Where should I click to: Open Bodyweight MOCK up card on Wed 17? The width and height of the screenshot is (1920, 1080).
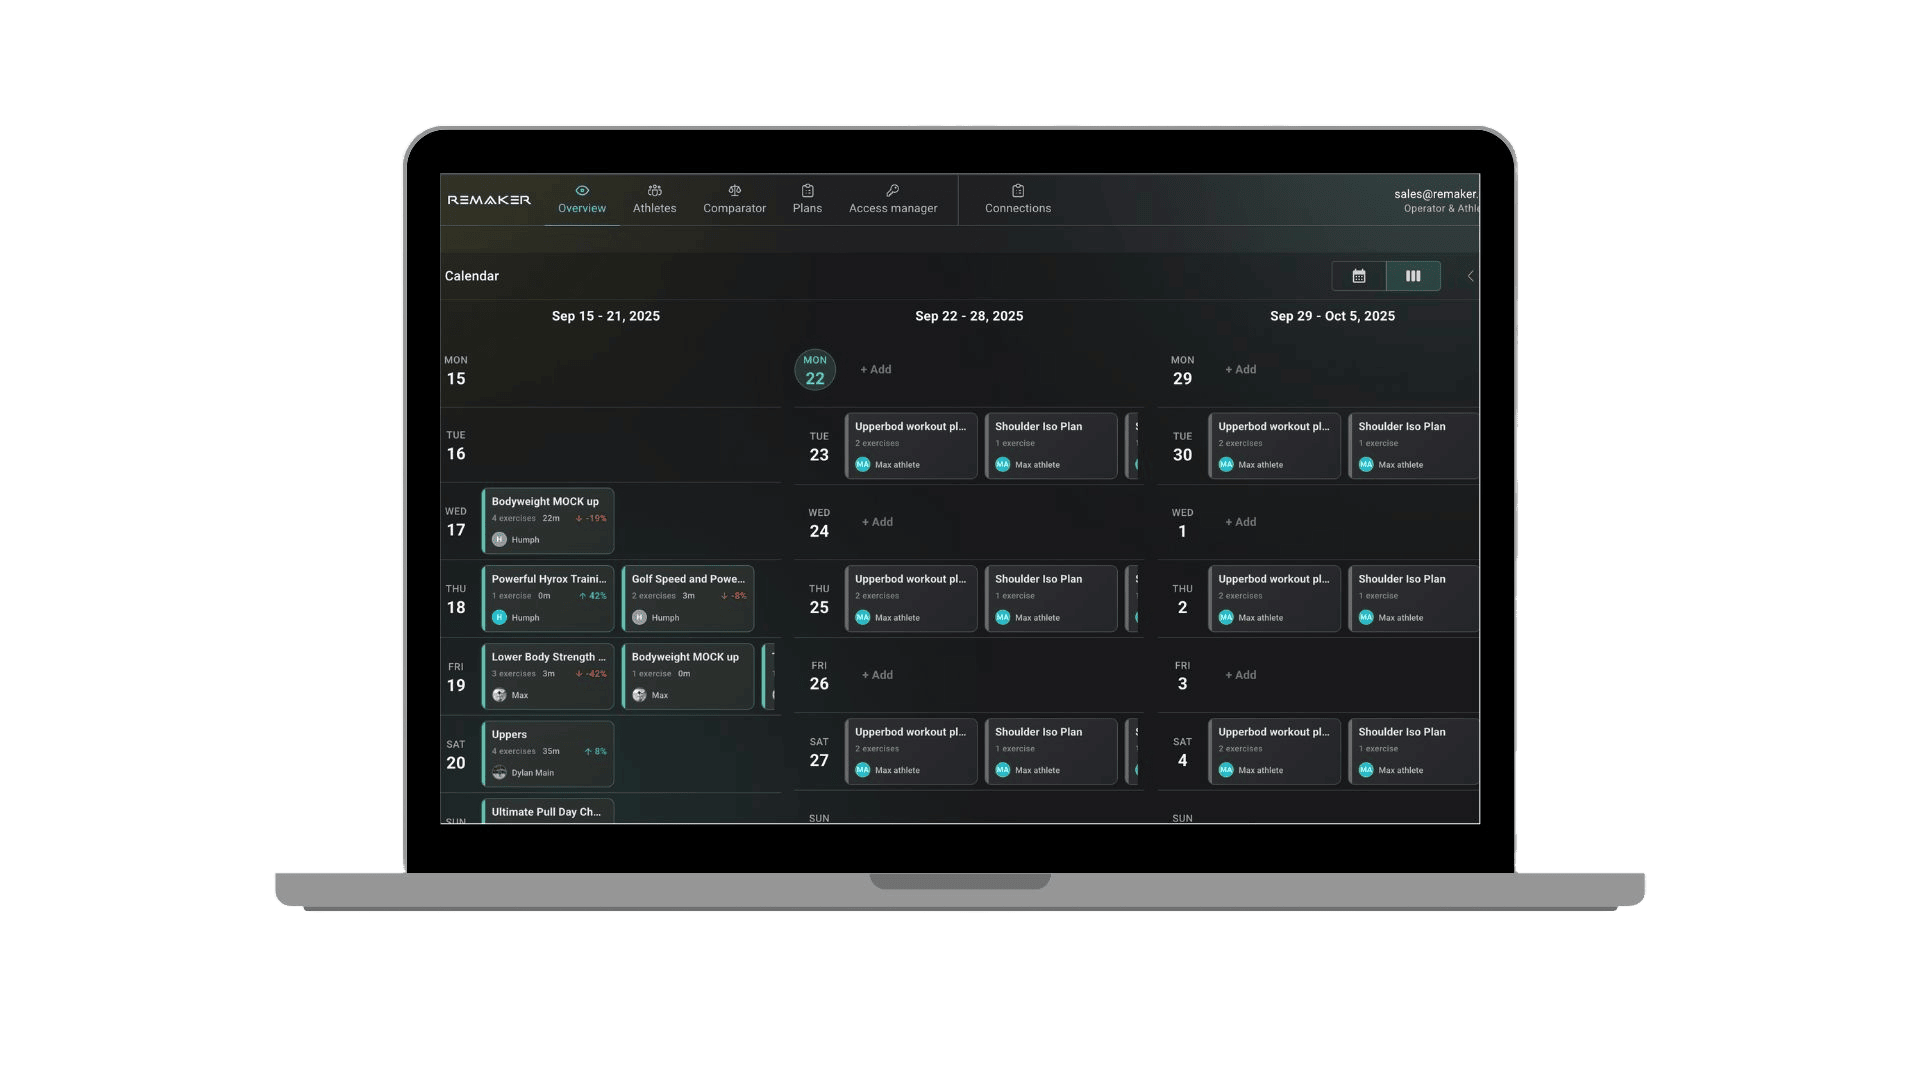tap(548, 521)
